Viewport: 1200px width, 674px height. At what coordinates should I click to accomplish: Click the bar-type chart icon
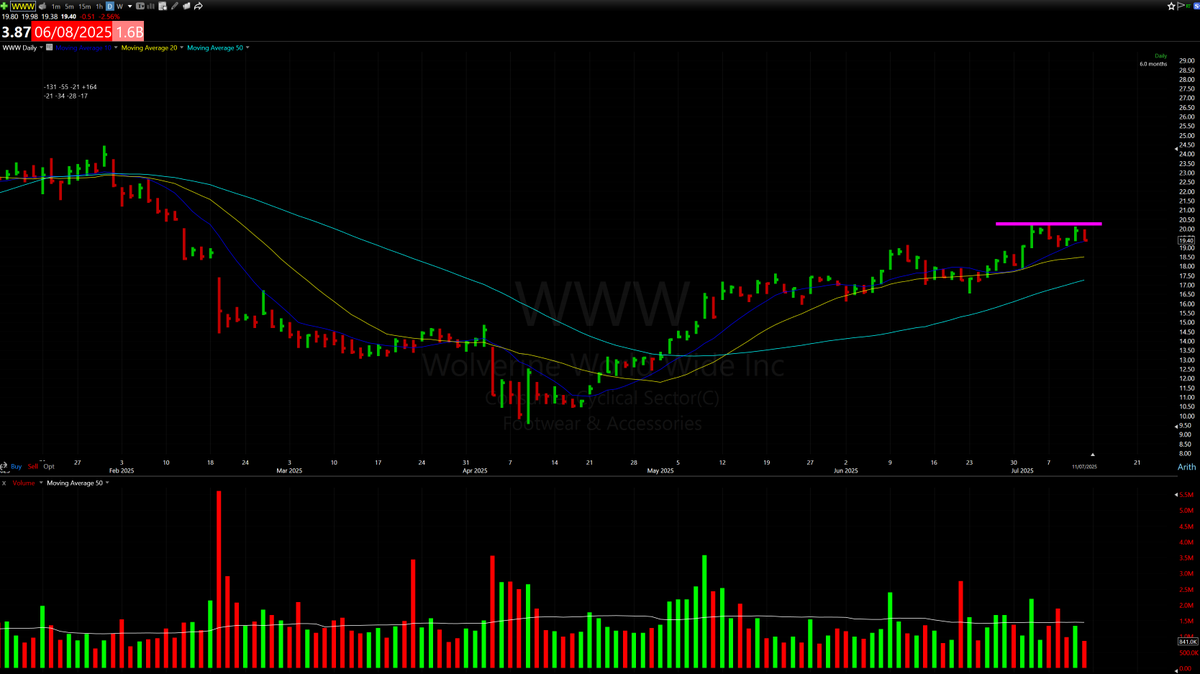click(x=151, y=6)
